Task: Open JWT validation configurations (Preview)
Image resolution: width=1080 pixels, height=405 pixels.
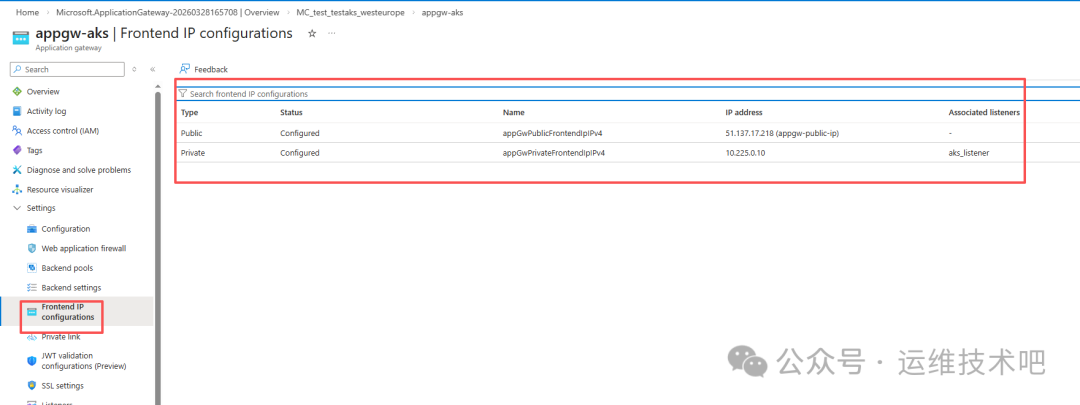Action: tap(83, 361)
